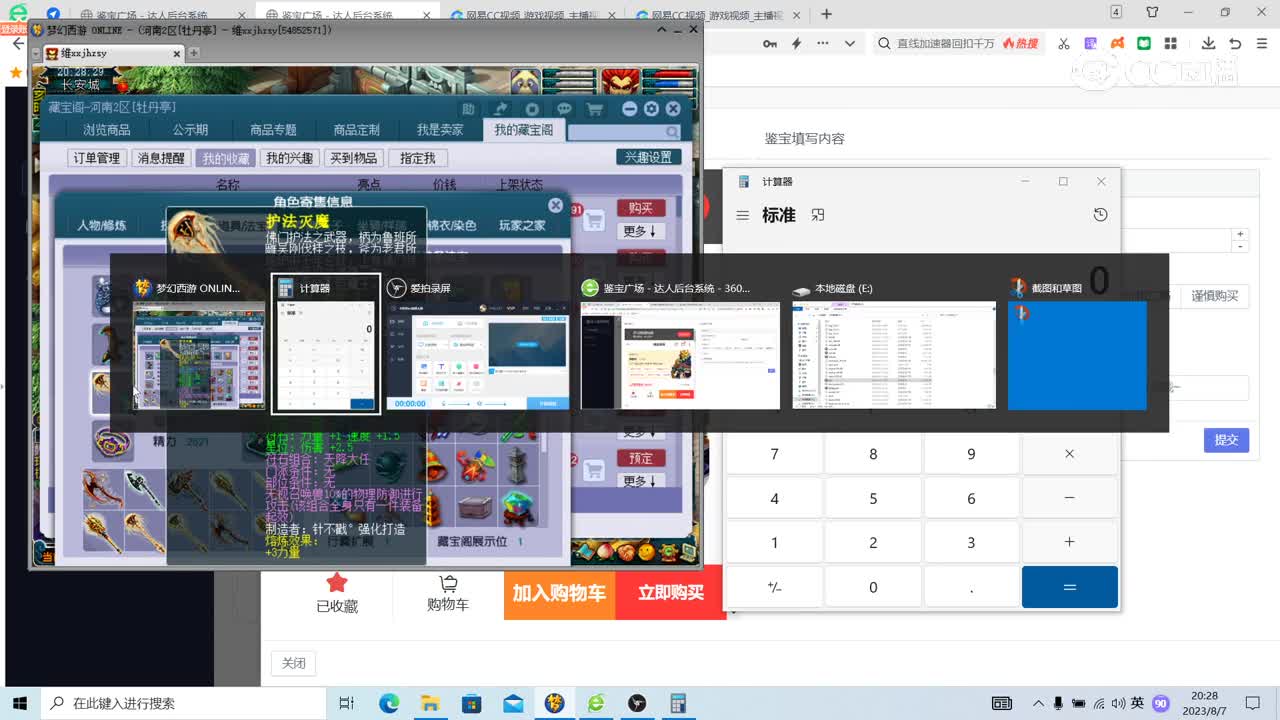This screenshot has height=720, width=1280.
Task: Close the 角色寄售信息 dialog
Action: [555, 205]
